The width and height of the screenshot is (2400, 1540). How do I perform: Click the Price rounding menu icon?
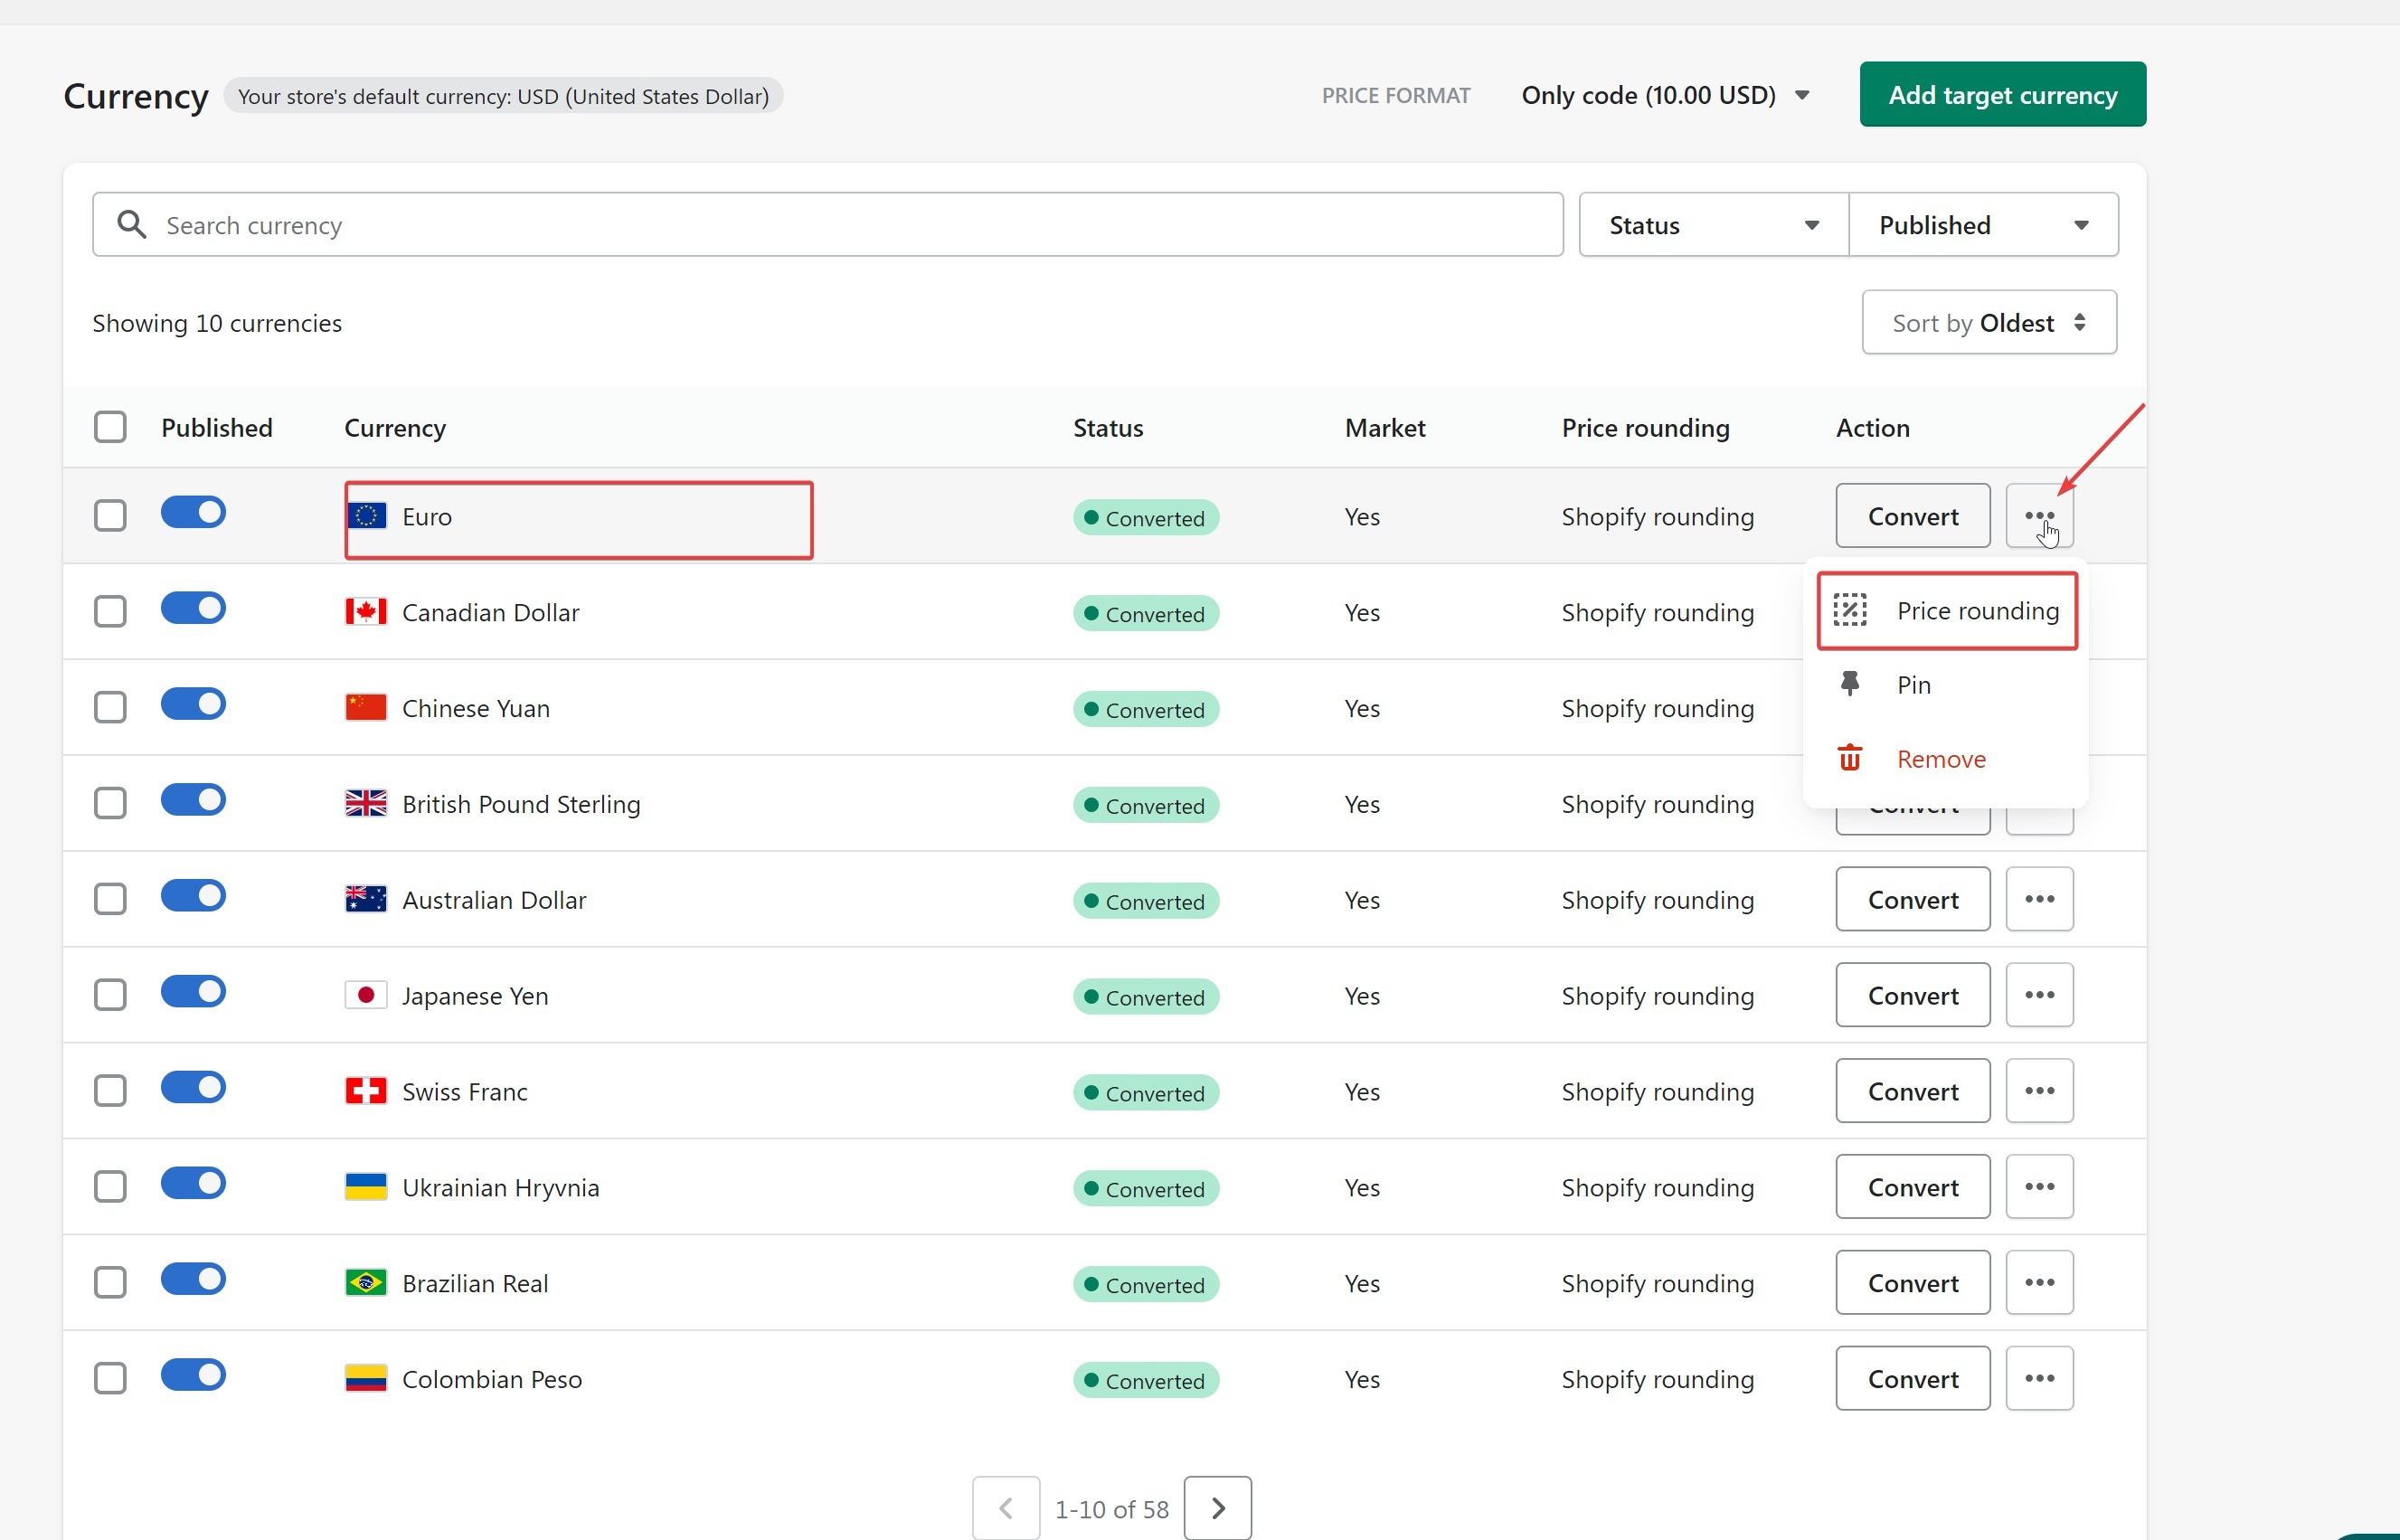point(1850,610)
